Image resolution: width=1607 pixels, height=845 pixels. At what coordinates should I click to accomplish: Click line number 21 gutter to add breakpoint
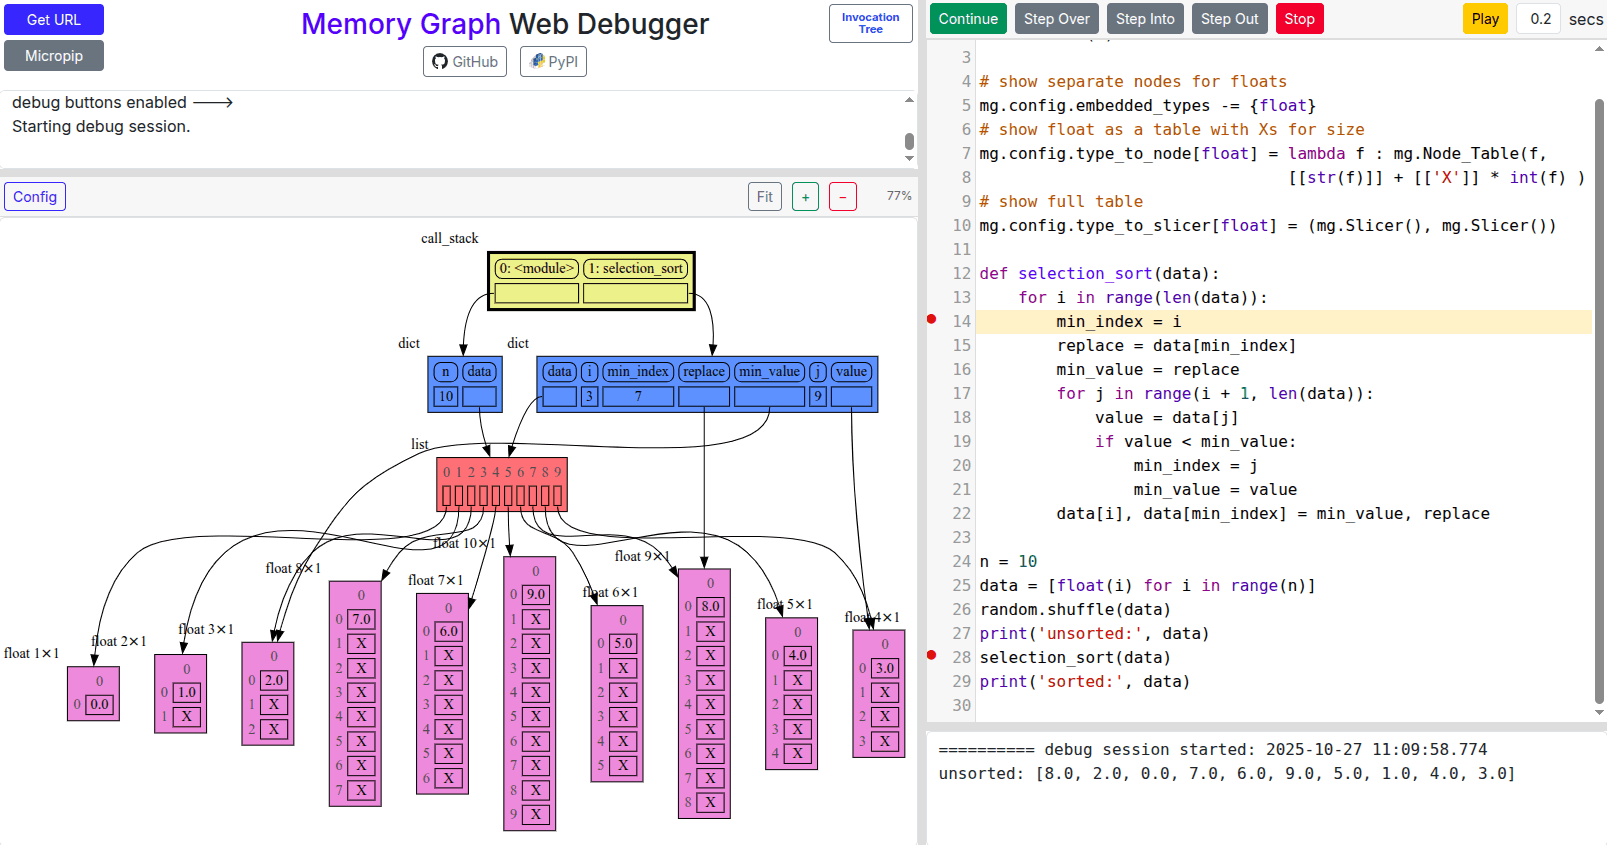[x=960, y=490]
